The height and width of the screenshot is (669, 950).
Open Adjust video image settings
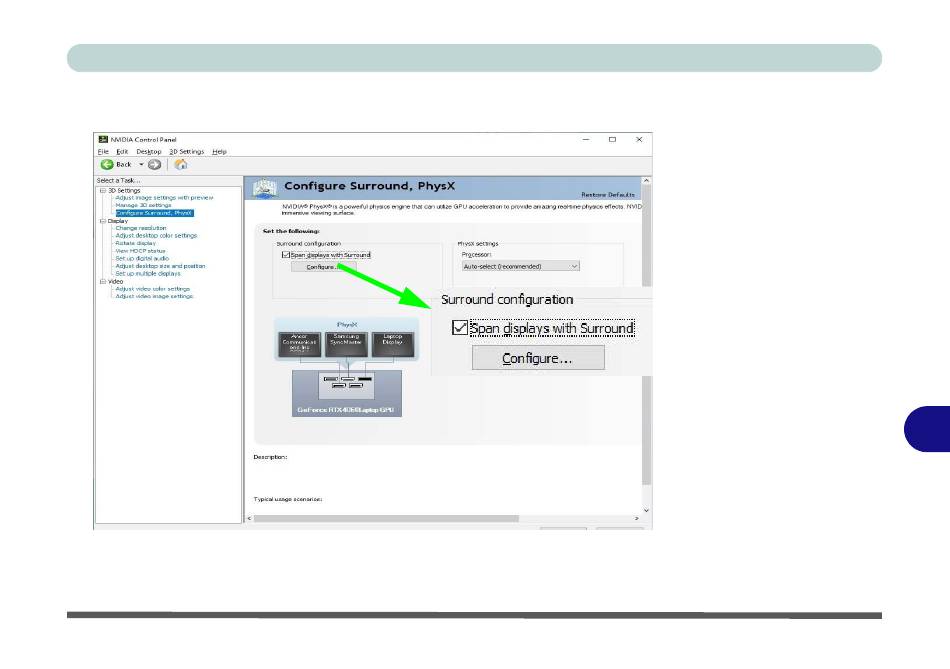(x=154, y=296)
